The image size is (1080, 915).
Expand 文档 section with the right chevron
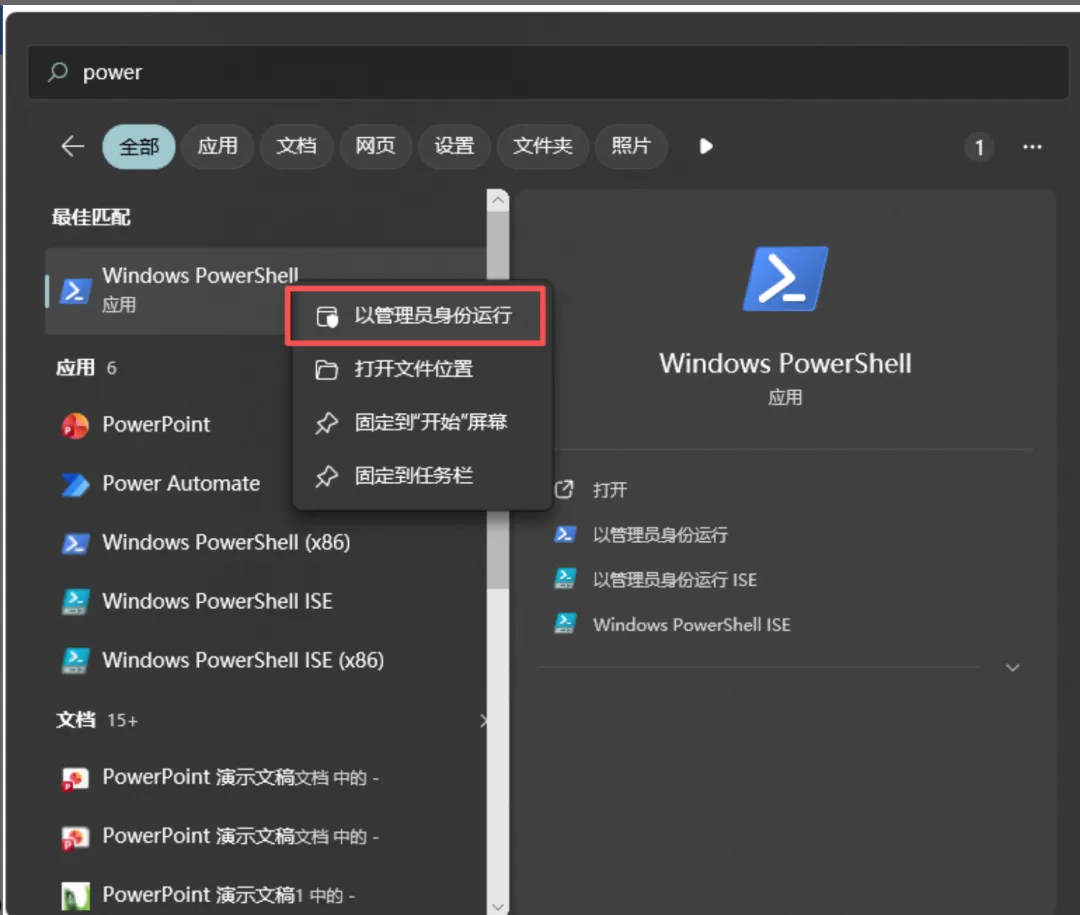click(484, 721)
